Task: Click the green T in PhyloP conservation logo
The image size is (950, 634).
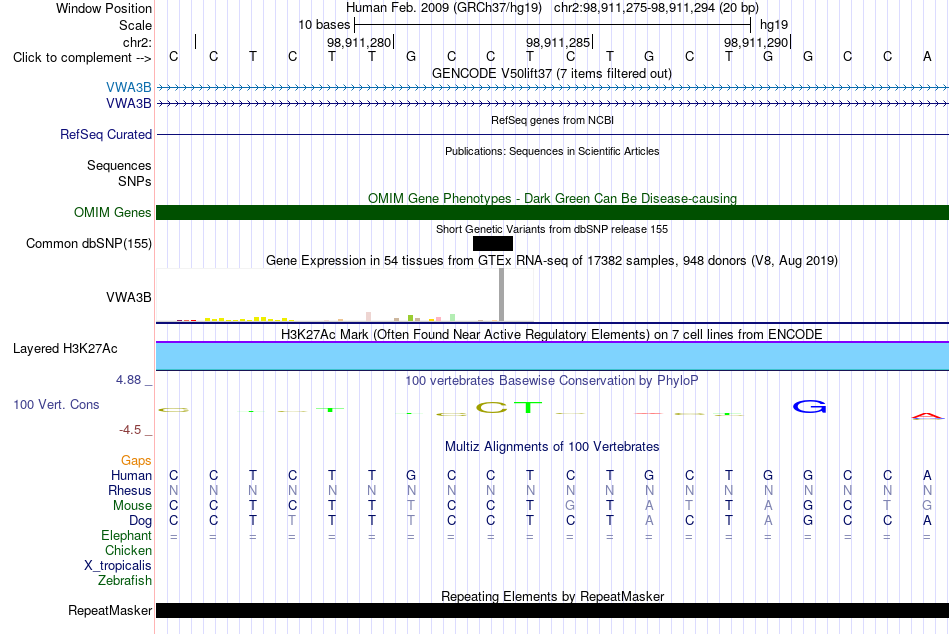Action: coord(528,407)
